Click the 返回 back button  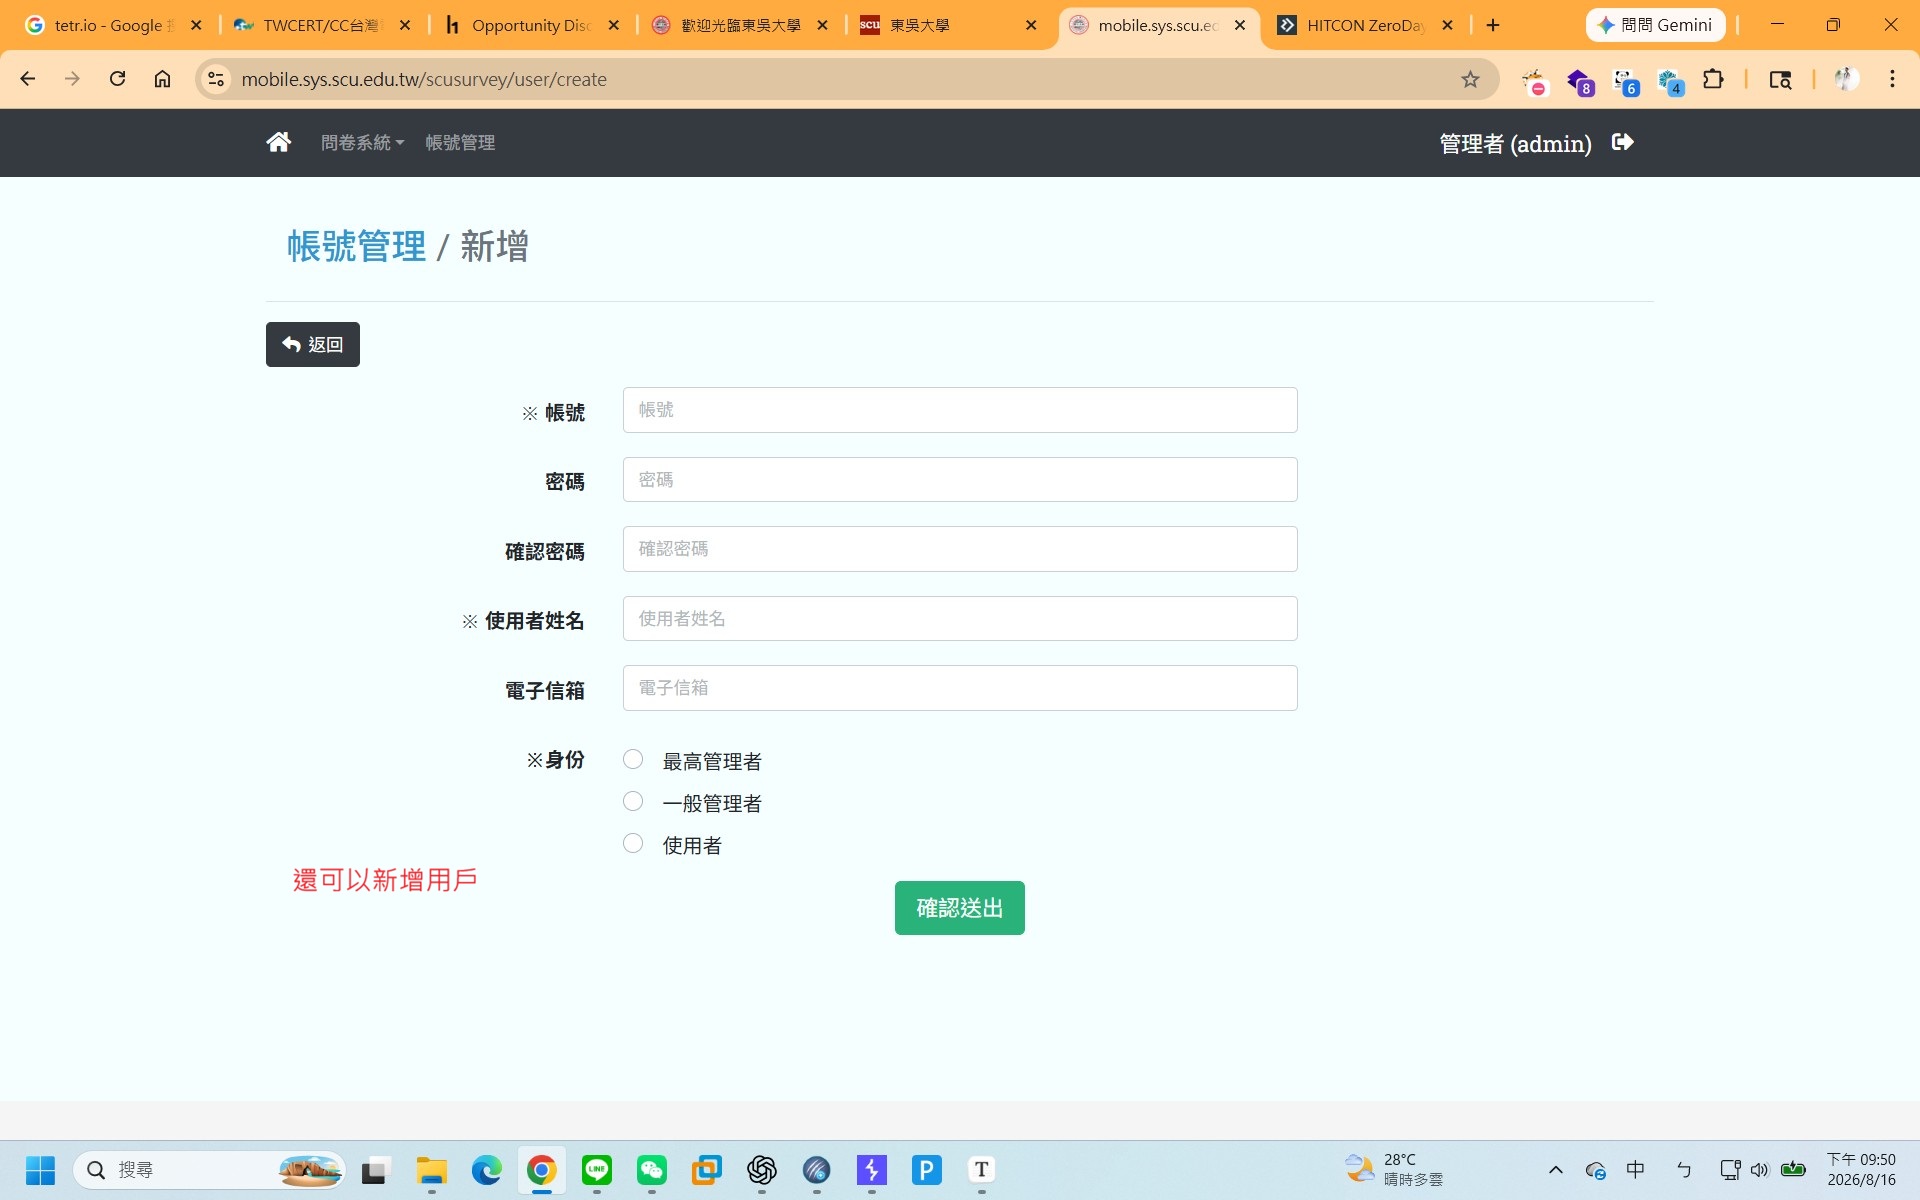pos(313,344)
